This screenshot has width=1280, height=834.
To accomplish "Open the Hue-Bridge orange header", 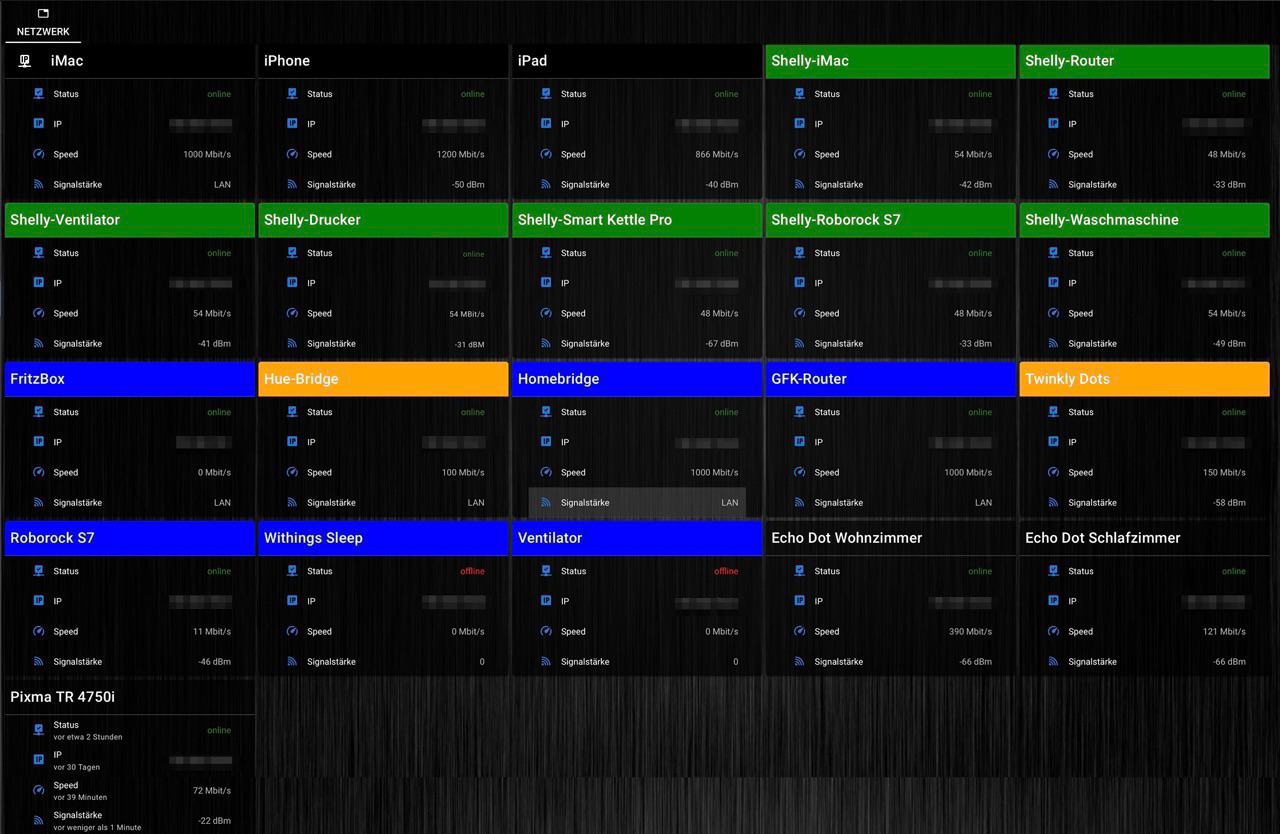I will coord(383,379).
